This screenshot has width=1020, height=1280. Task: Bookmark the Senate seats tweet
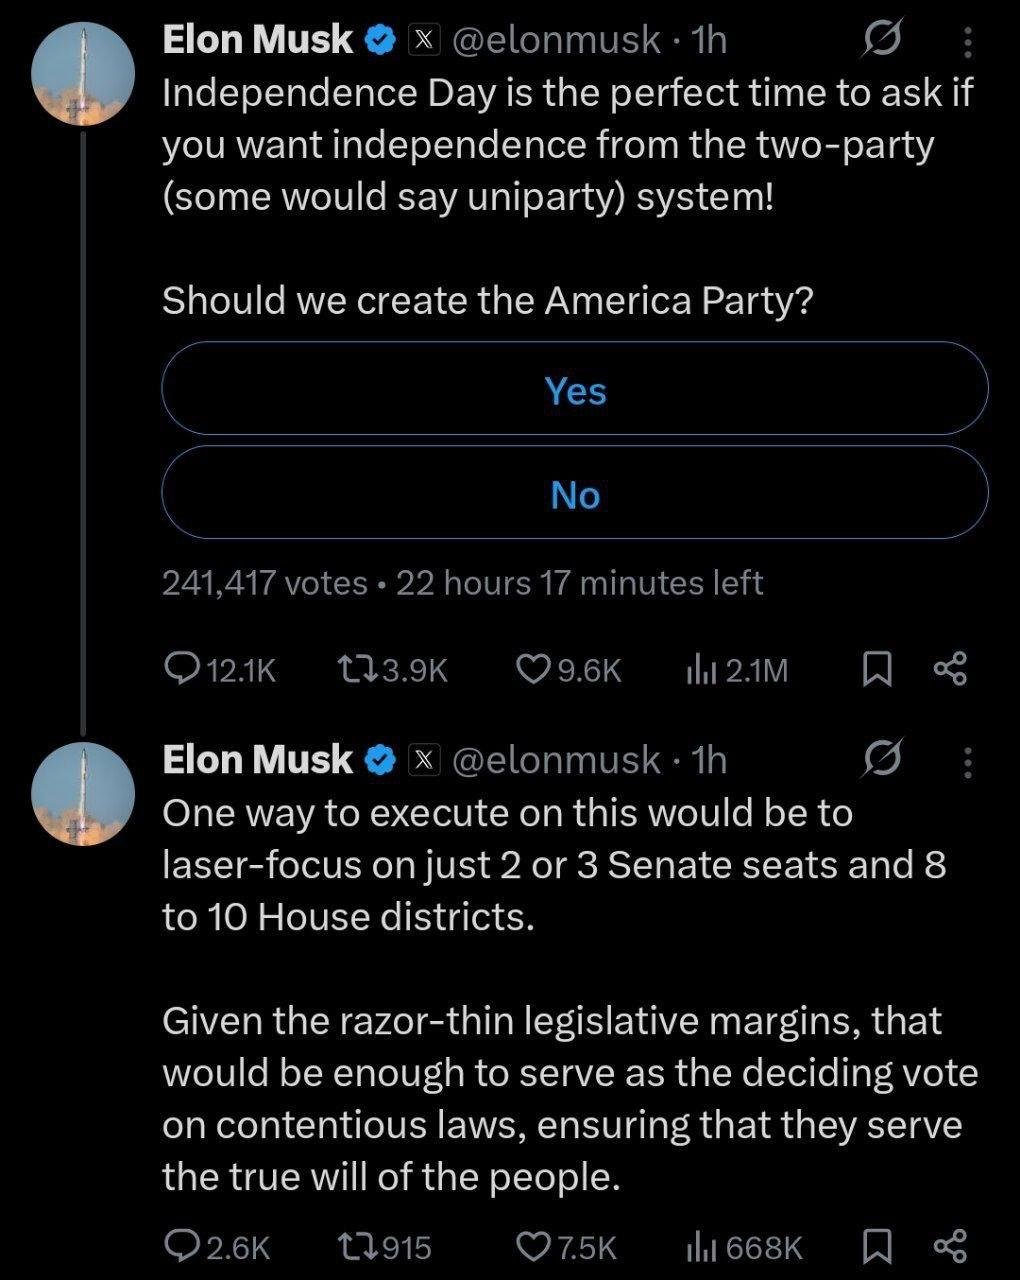877,1246
